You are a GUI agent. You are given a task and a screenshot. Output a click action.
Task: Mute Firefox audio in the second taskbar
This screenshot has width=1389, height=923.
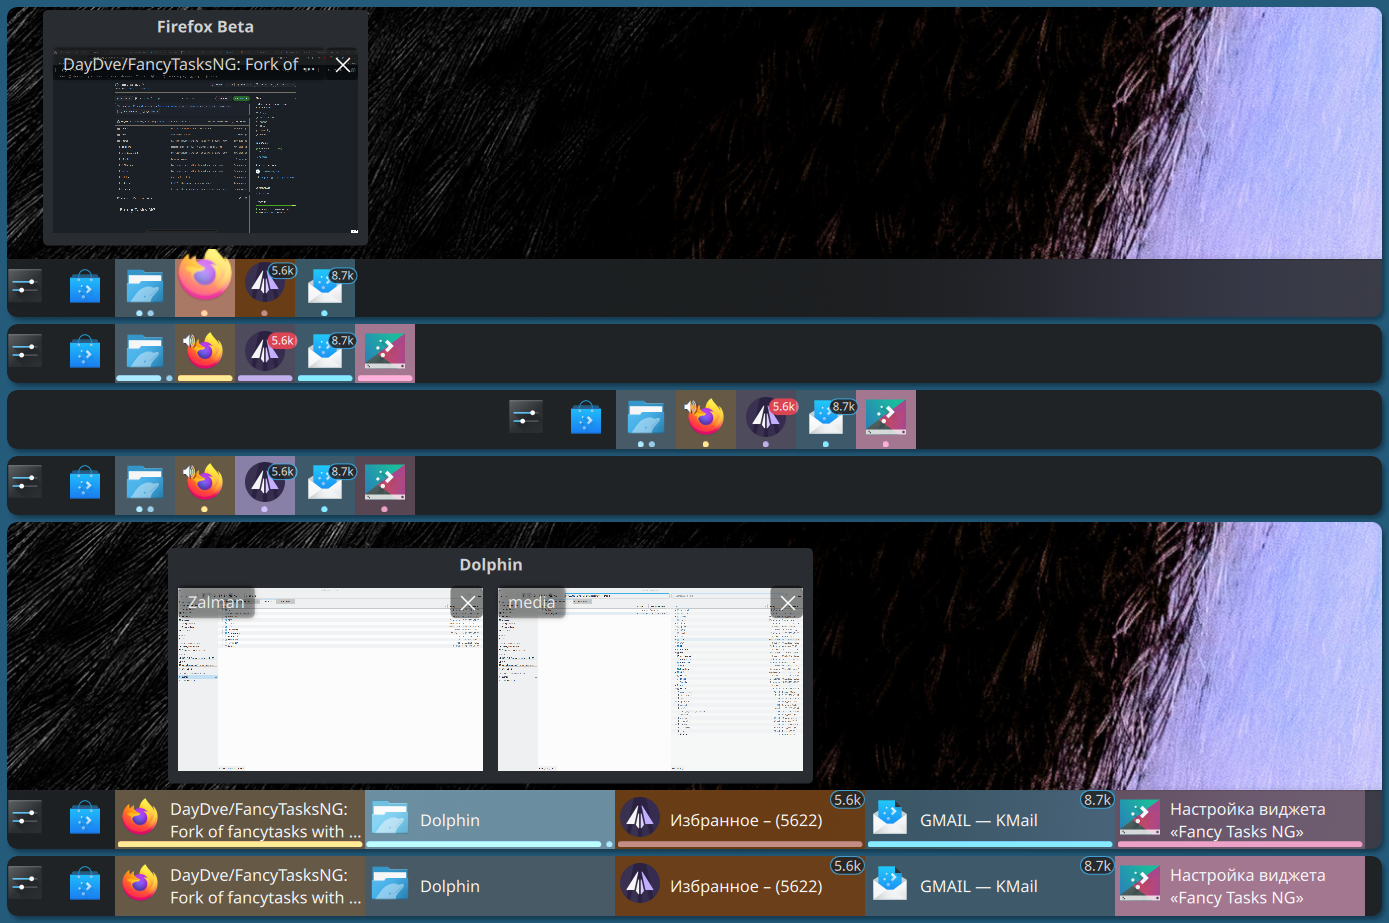tap(189, 341)
